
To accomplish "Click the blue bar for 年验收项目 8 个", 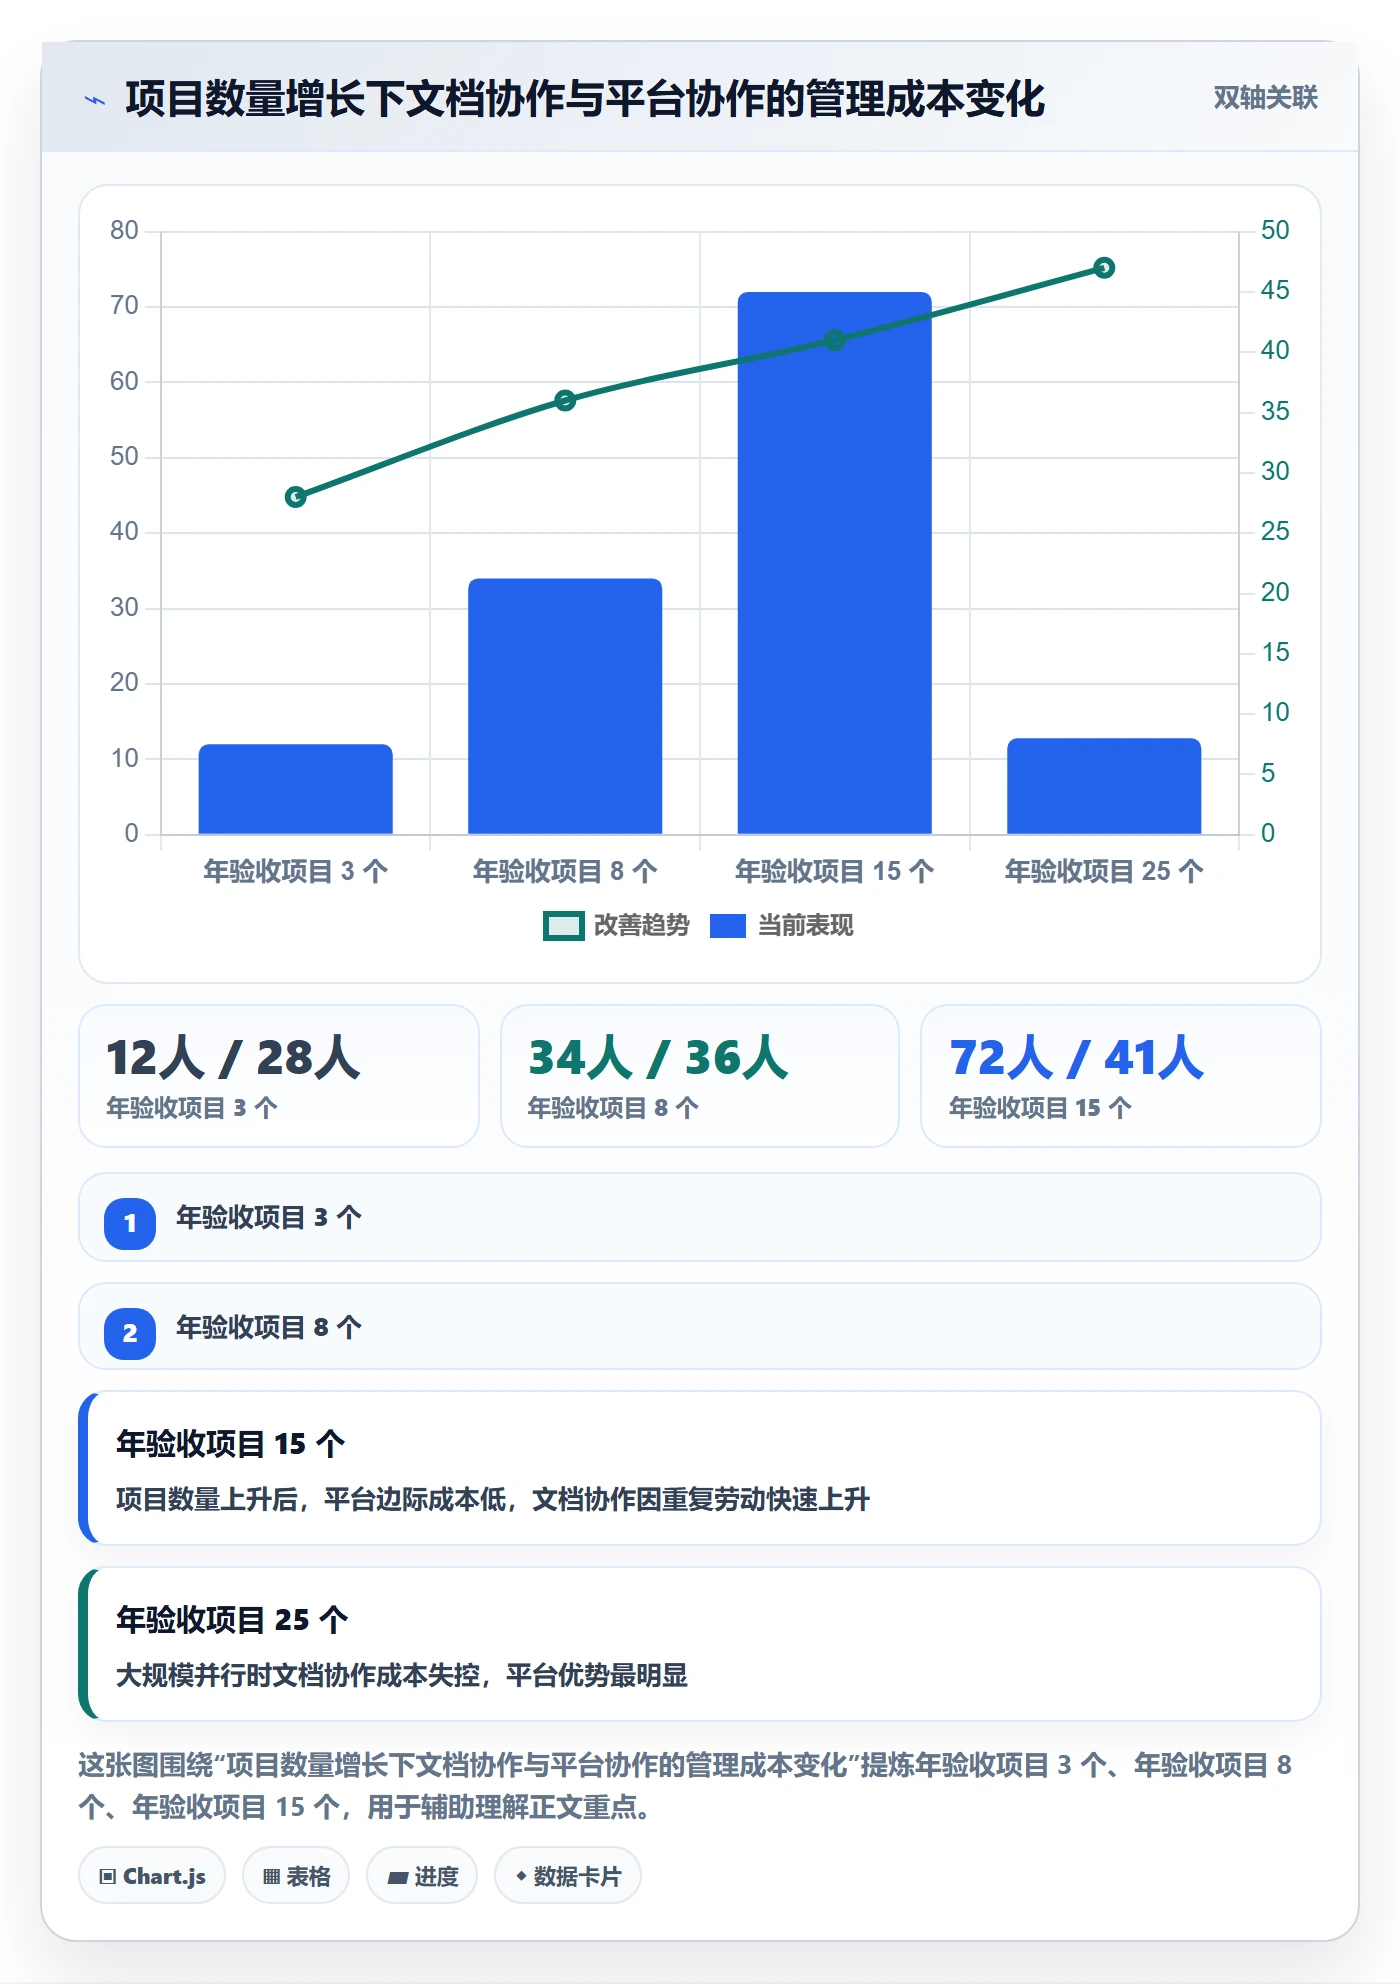I will [565, 706].
